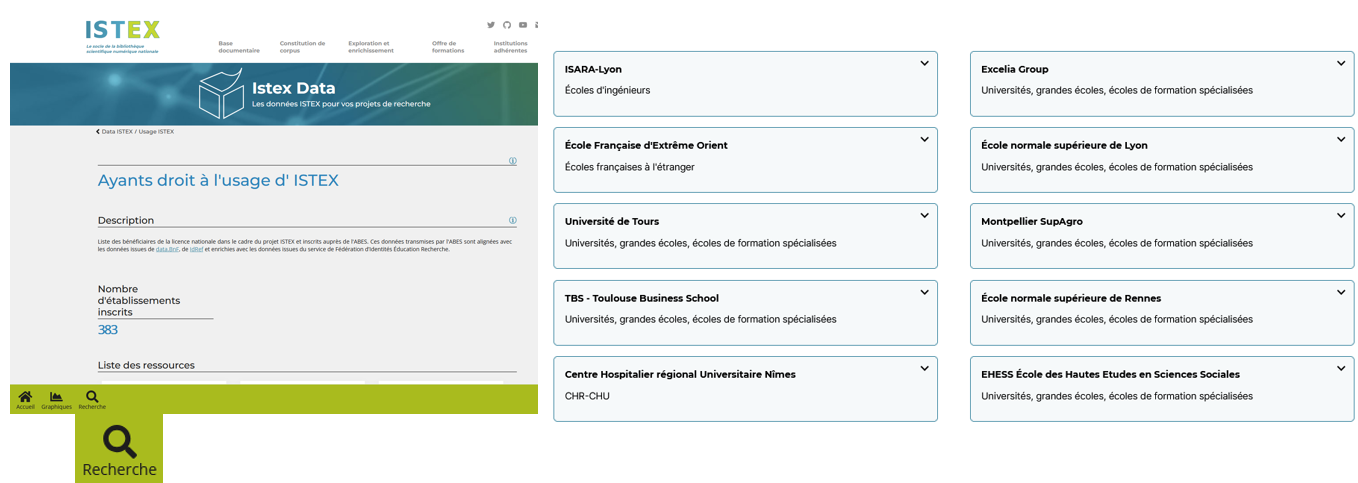The image size is (1358, 483).
Task: Expand the Excelia Group card chevron
Action: tap(1341, 64)
